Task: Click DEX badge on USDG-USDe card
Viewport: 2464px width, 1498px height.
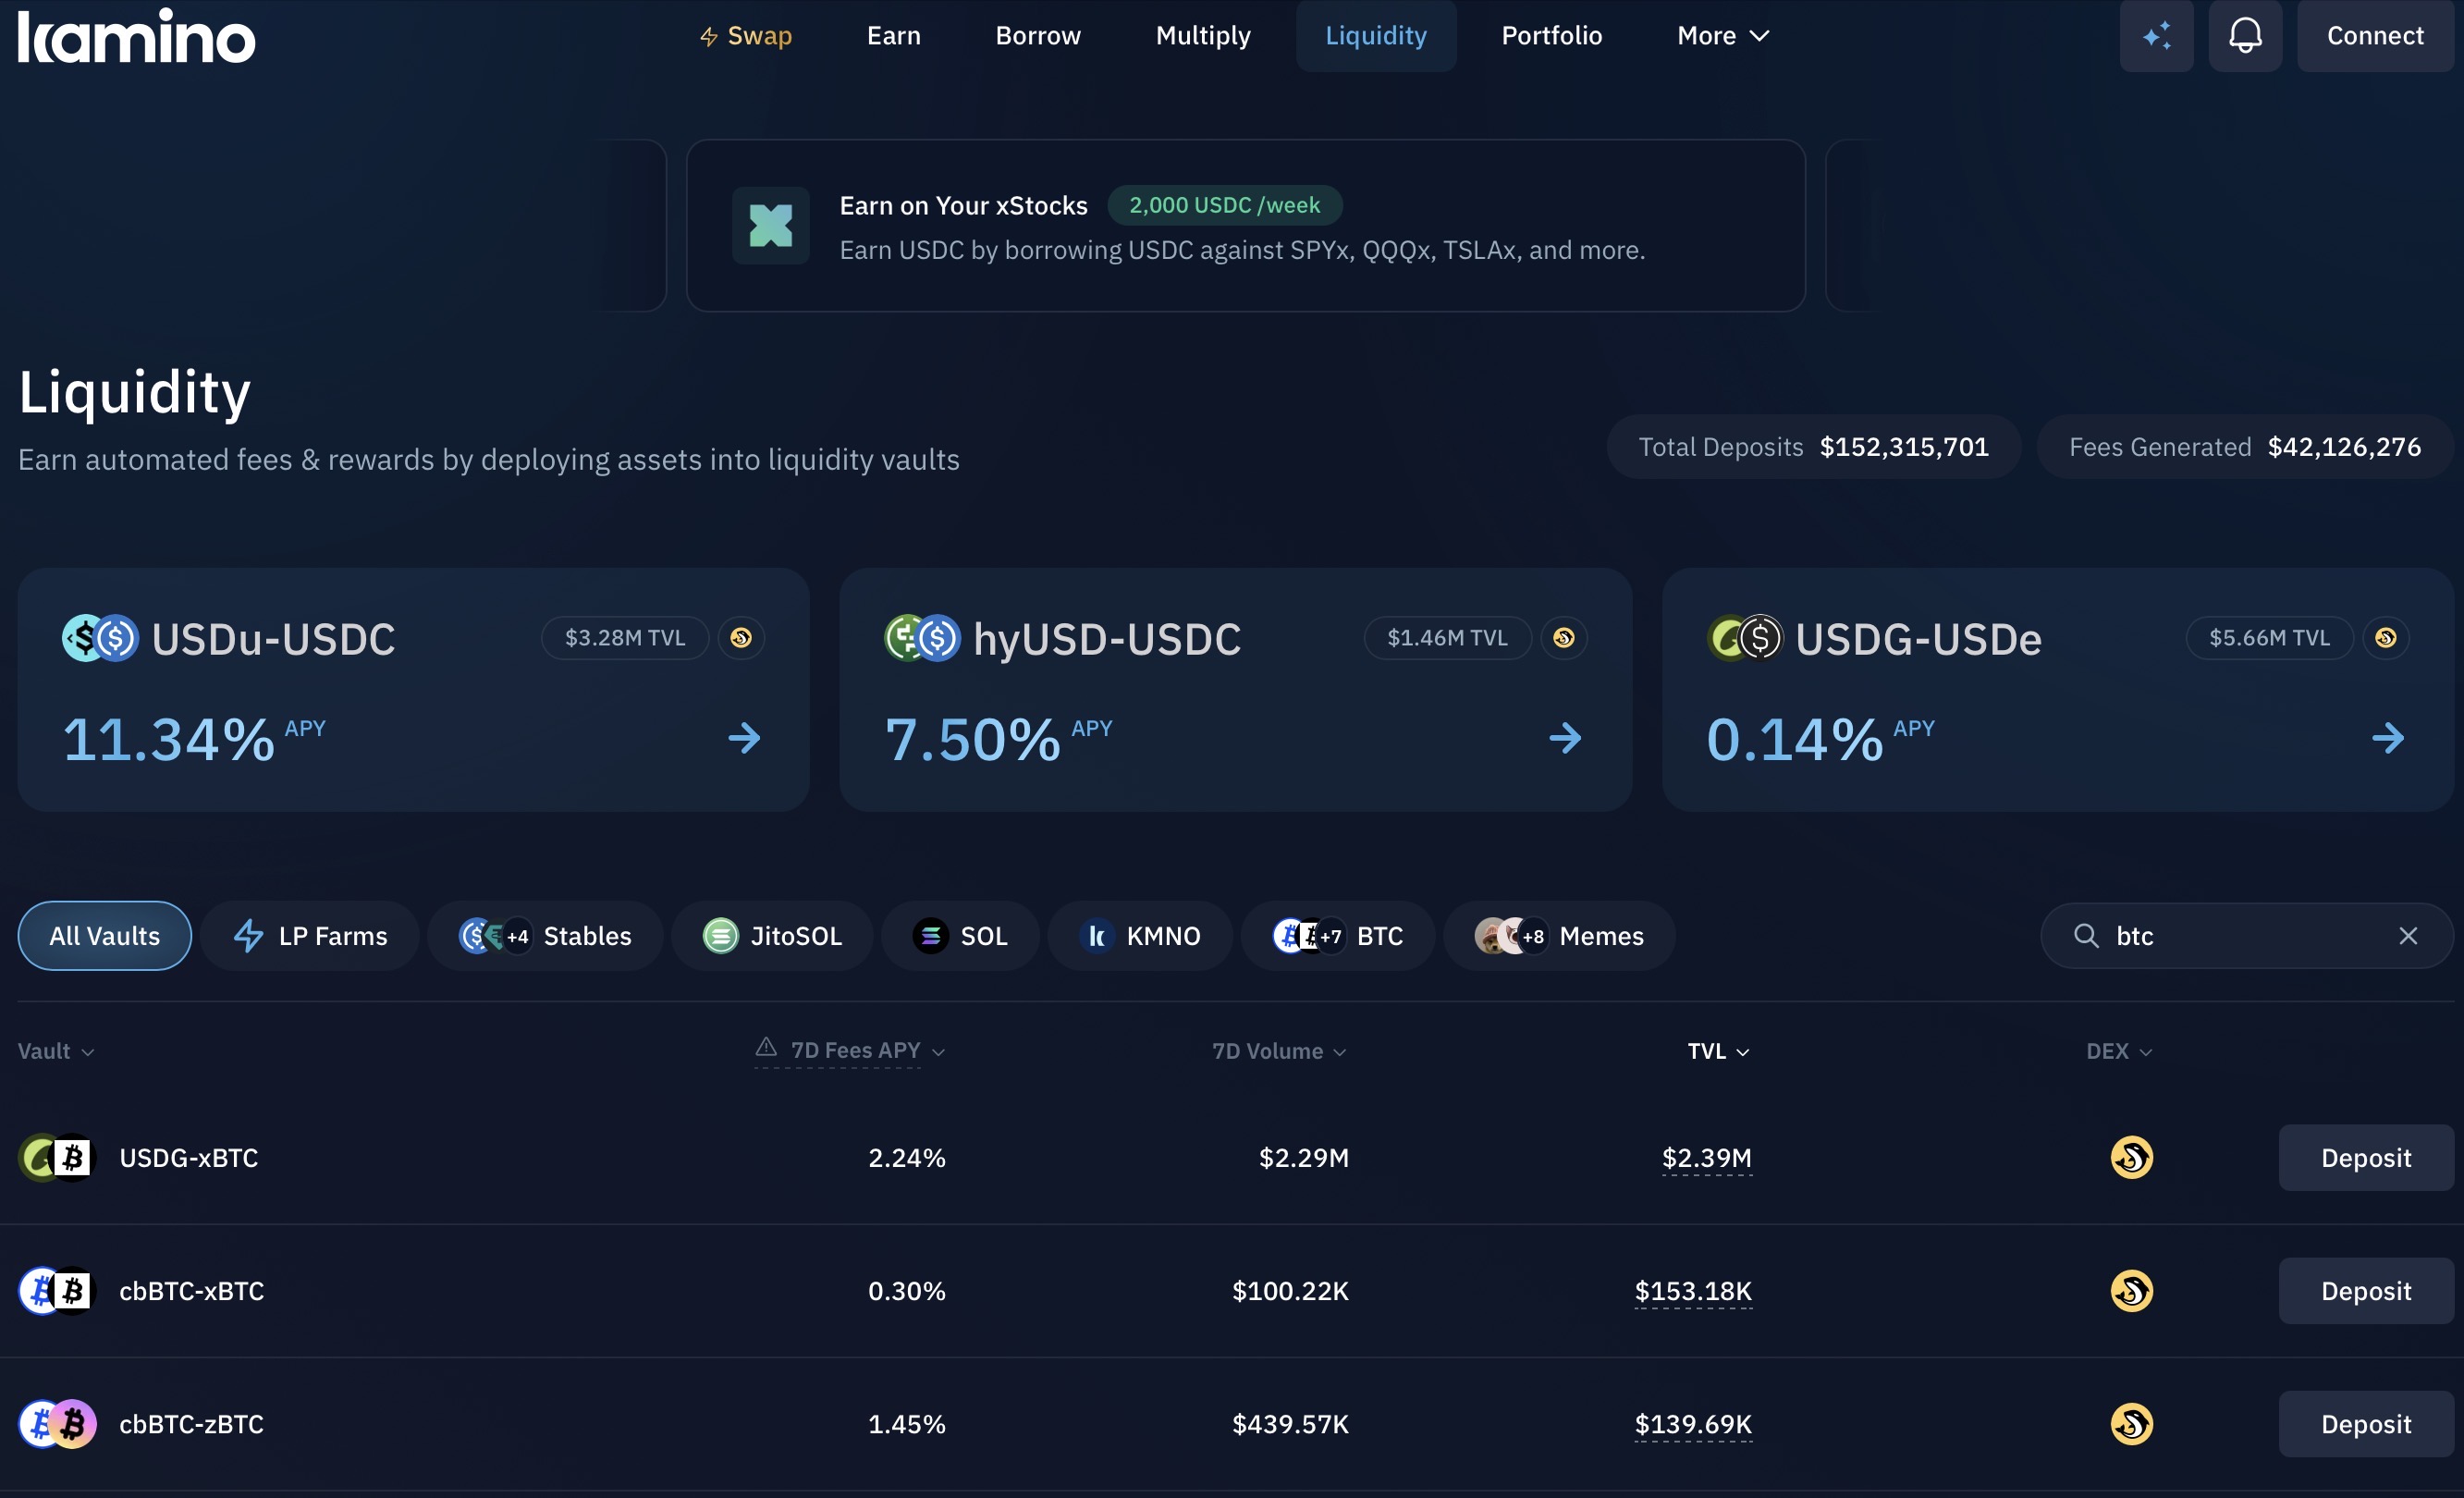Action: pyautogui.click(x=2386, y=638)
